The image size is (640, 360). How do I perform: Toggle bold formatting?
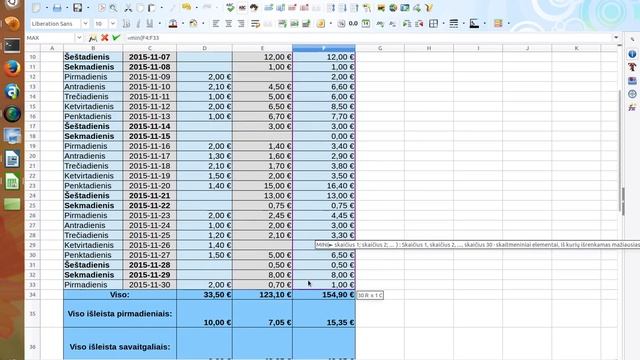pos(127,24)
